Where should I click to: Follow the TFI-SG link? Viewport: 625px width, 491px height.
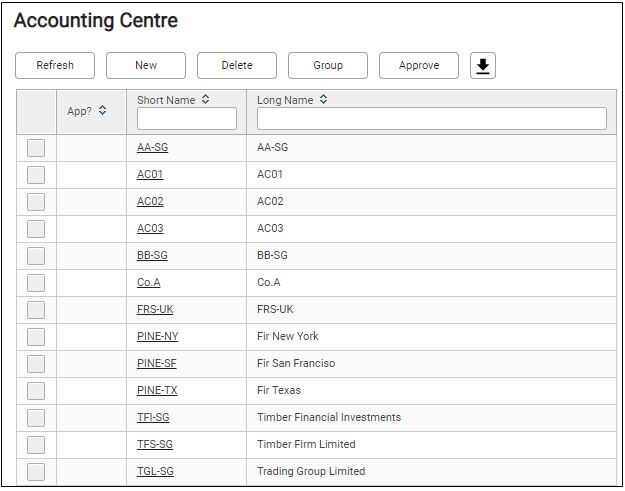(x=154, y=418)
